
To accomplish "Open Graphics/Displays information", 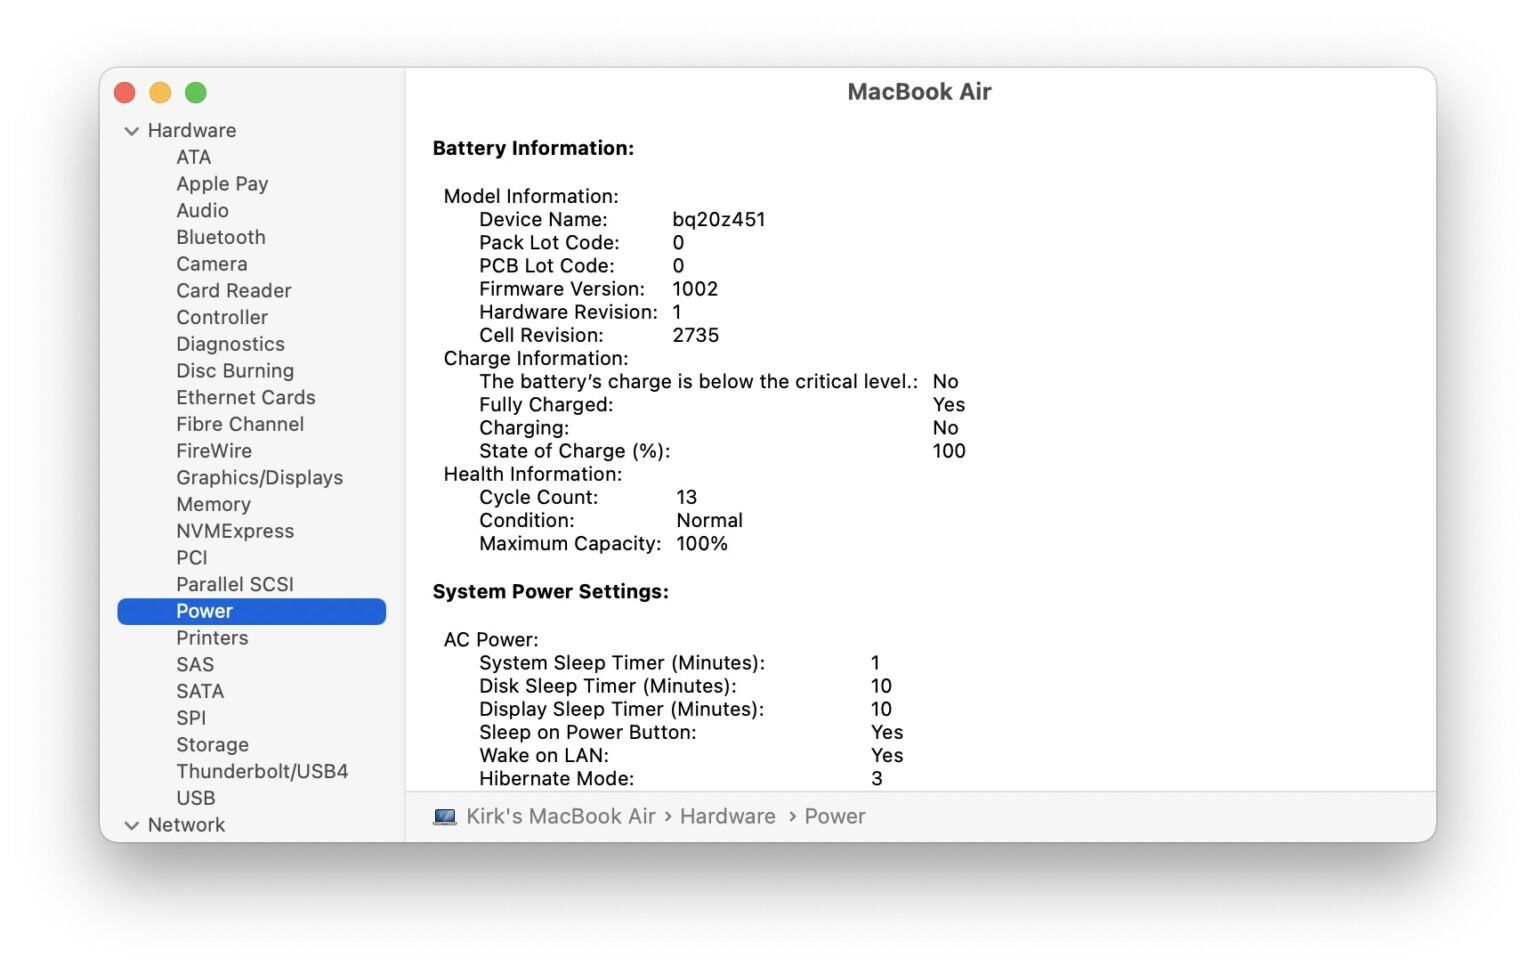I will [x=259, y=477].
